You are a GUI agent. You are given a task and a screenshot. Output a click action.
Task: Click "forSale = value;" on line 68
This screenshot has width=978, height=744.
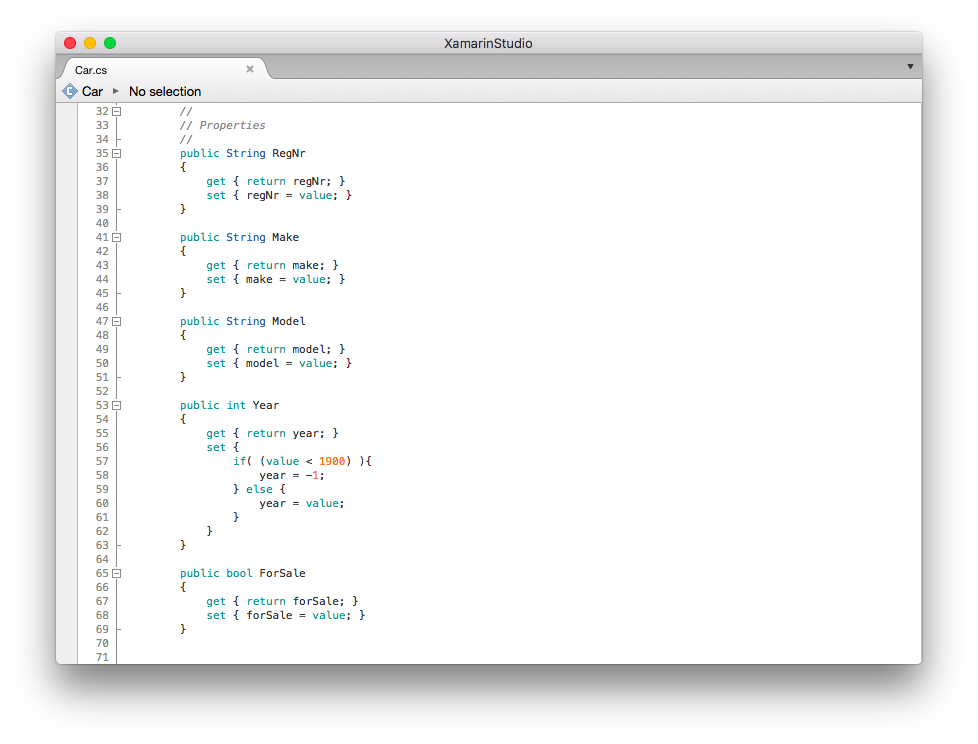tap(299, 616)
